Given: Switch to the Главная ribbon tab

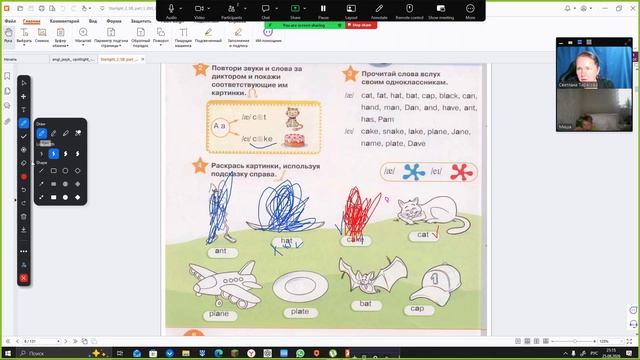Looking at the screenshot, I should tap(31, 21).
